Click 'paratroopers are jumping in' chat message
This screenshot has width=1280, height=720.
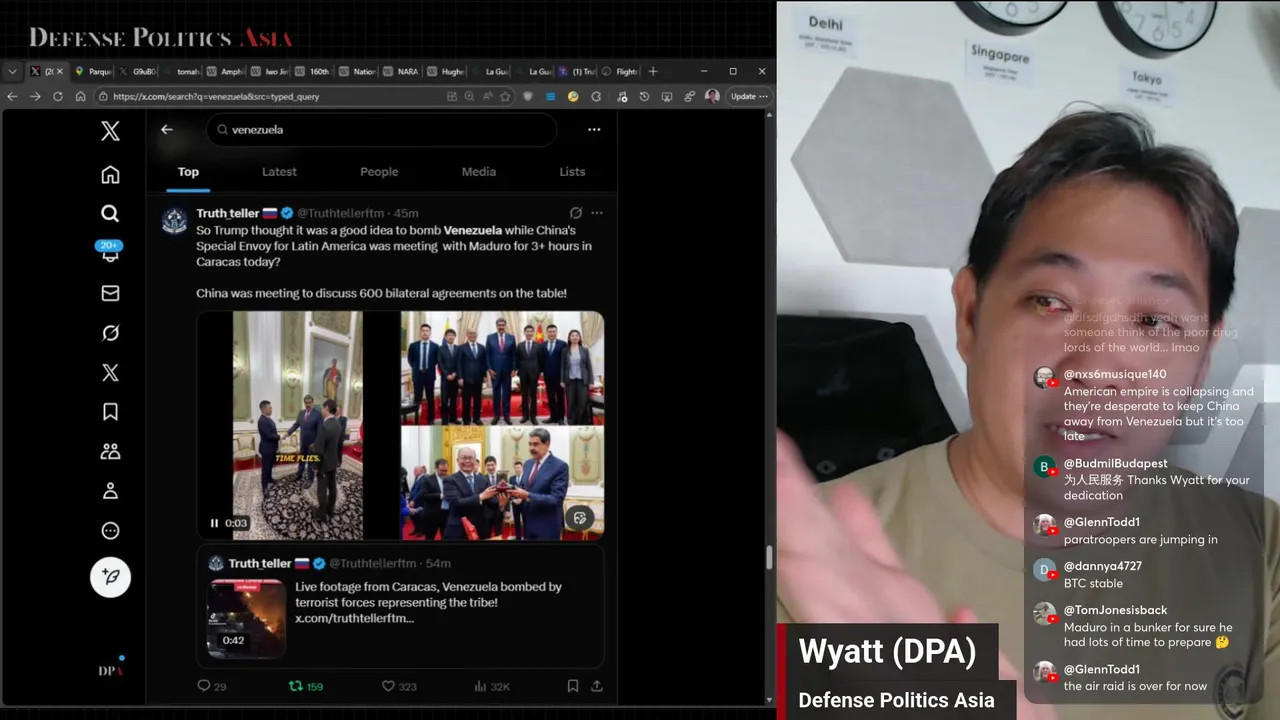[x=1140, y=540]
